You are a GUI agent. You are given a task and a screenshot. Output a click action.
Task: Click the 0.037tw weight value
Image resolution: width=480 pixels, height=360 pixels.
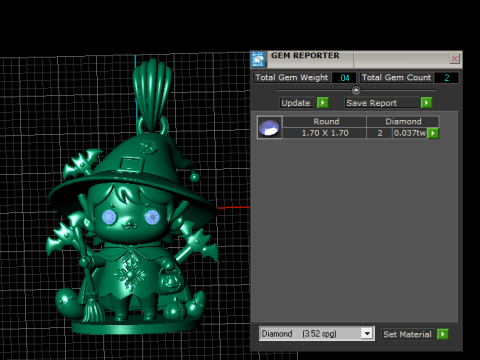click(x=410, y=133)
